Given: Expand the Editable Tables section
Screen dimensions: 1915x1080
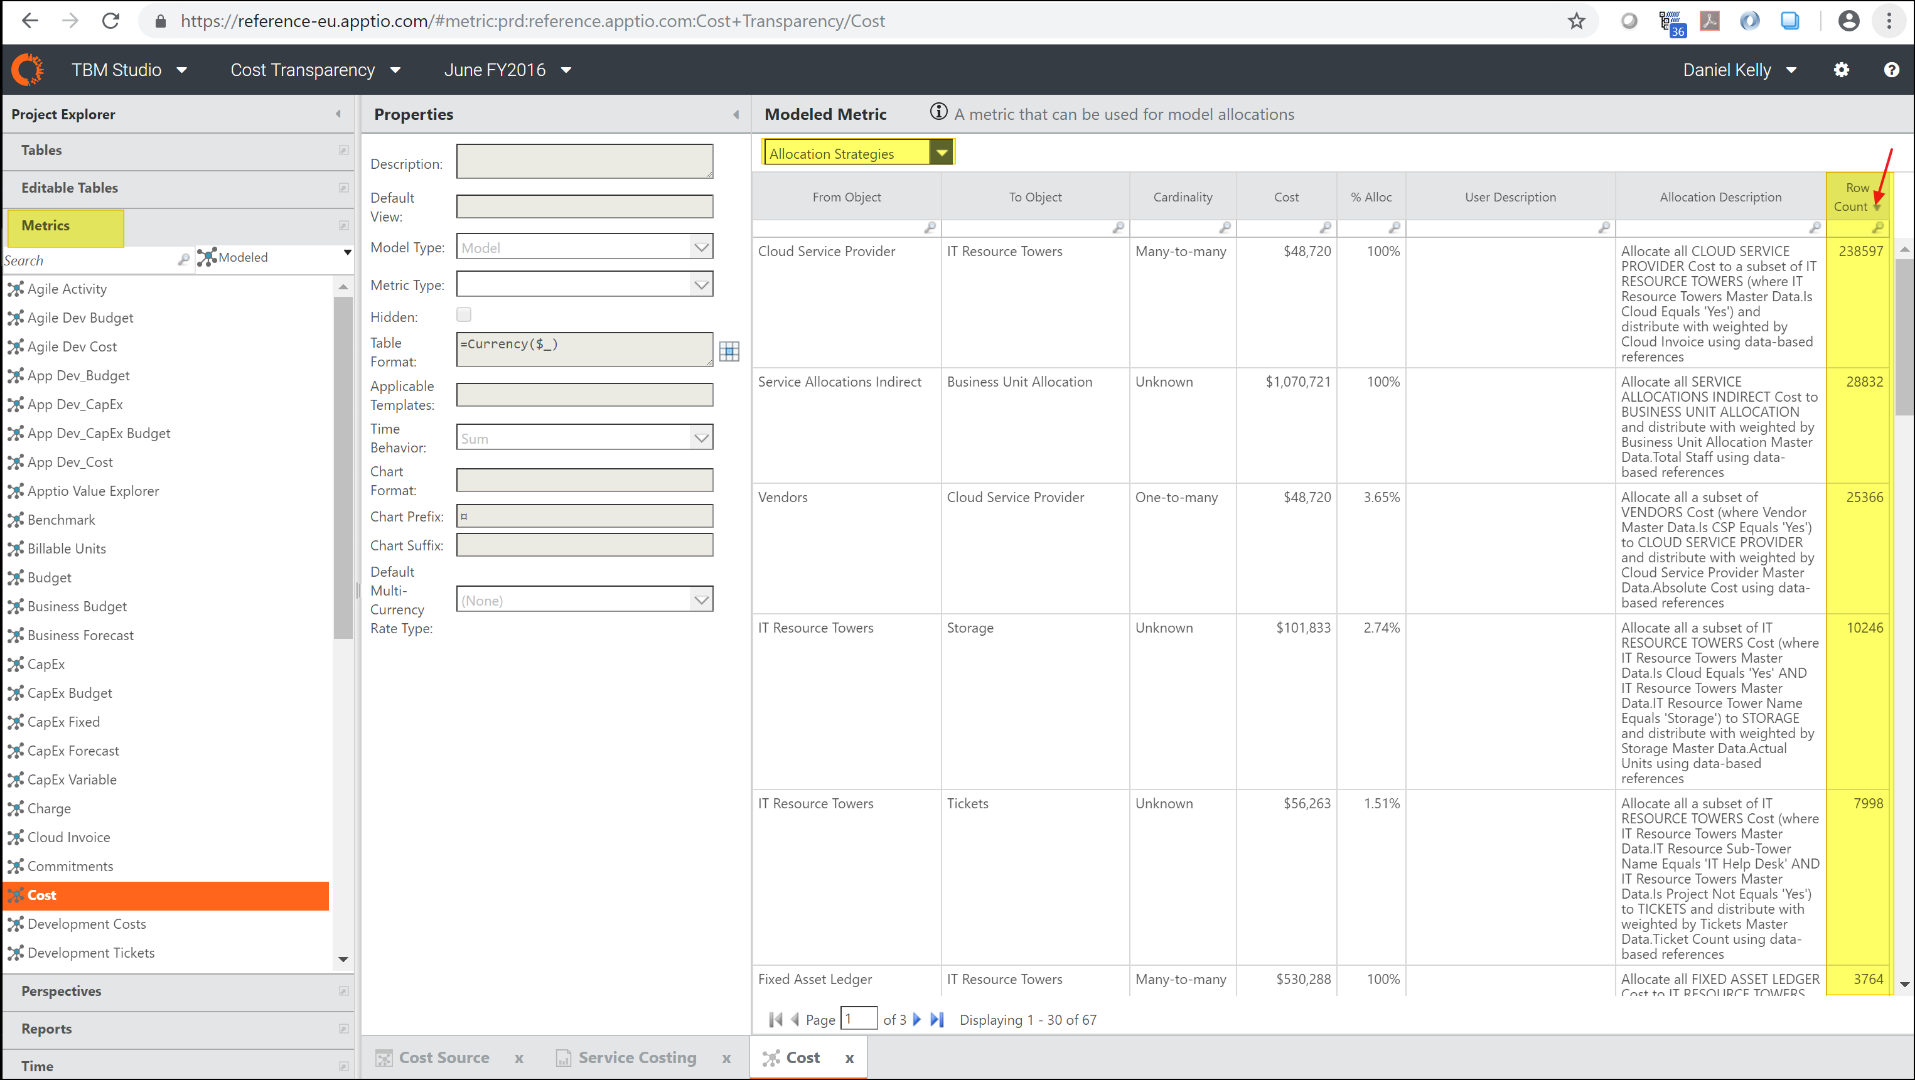Looking at the screenshot, I should [x=177, y=188].
